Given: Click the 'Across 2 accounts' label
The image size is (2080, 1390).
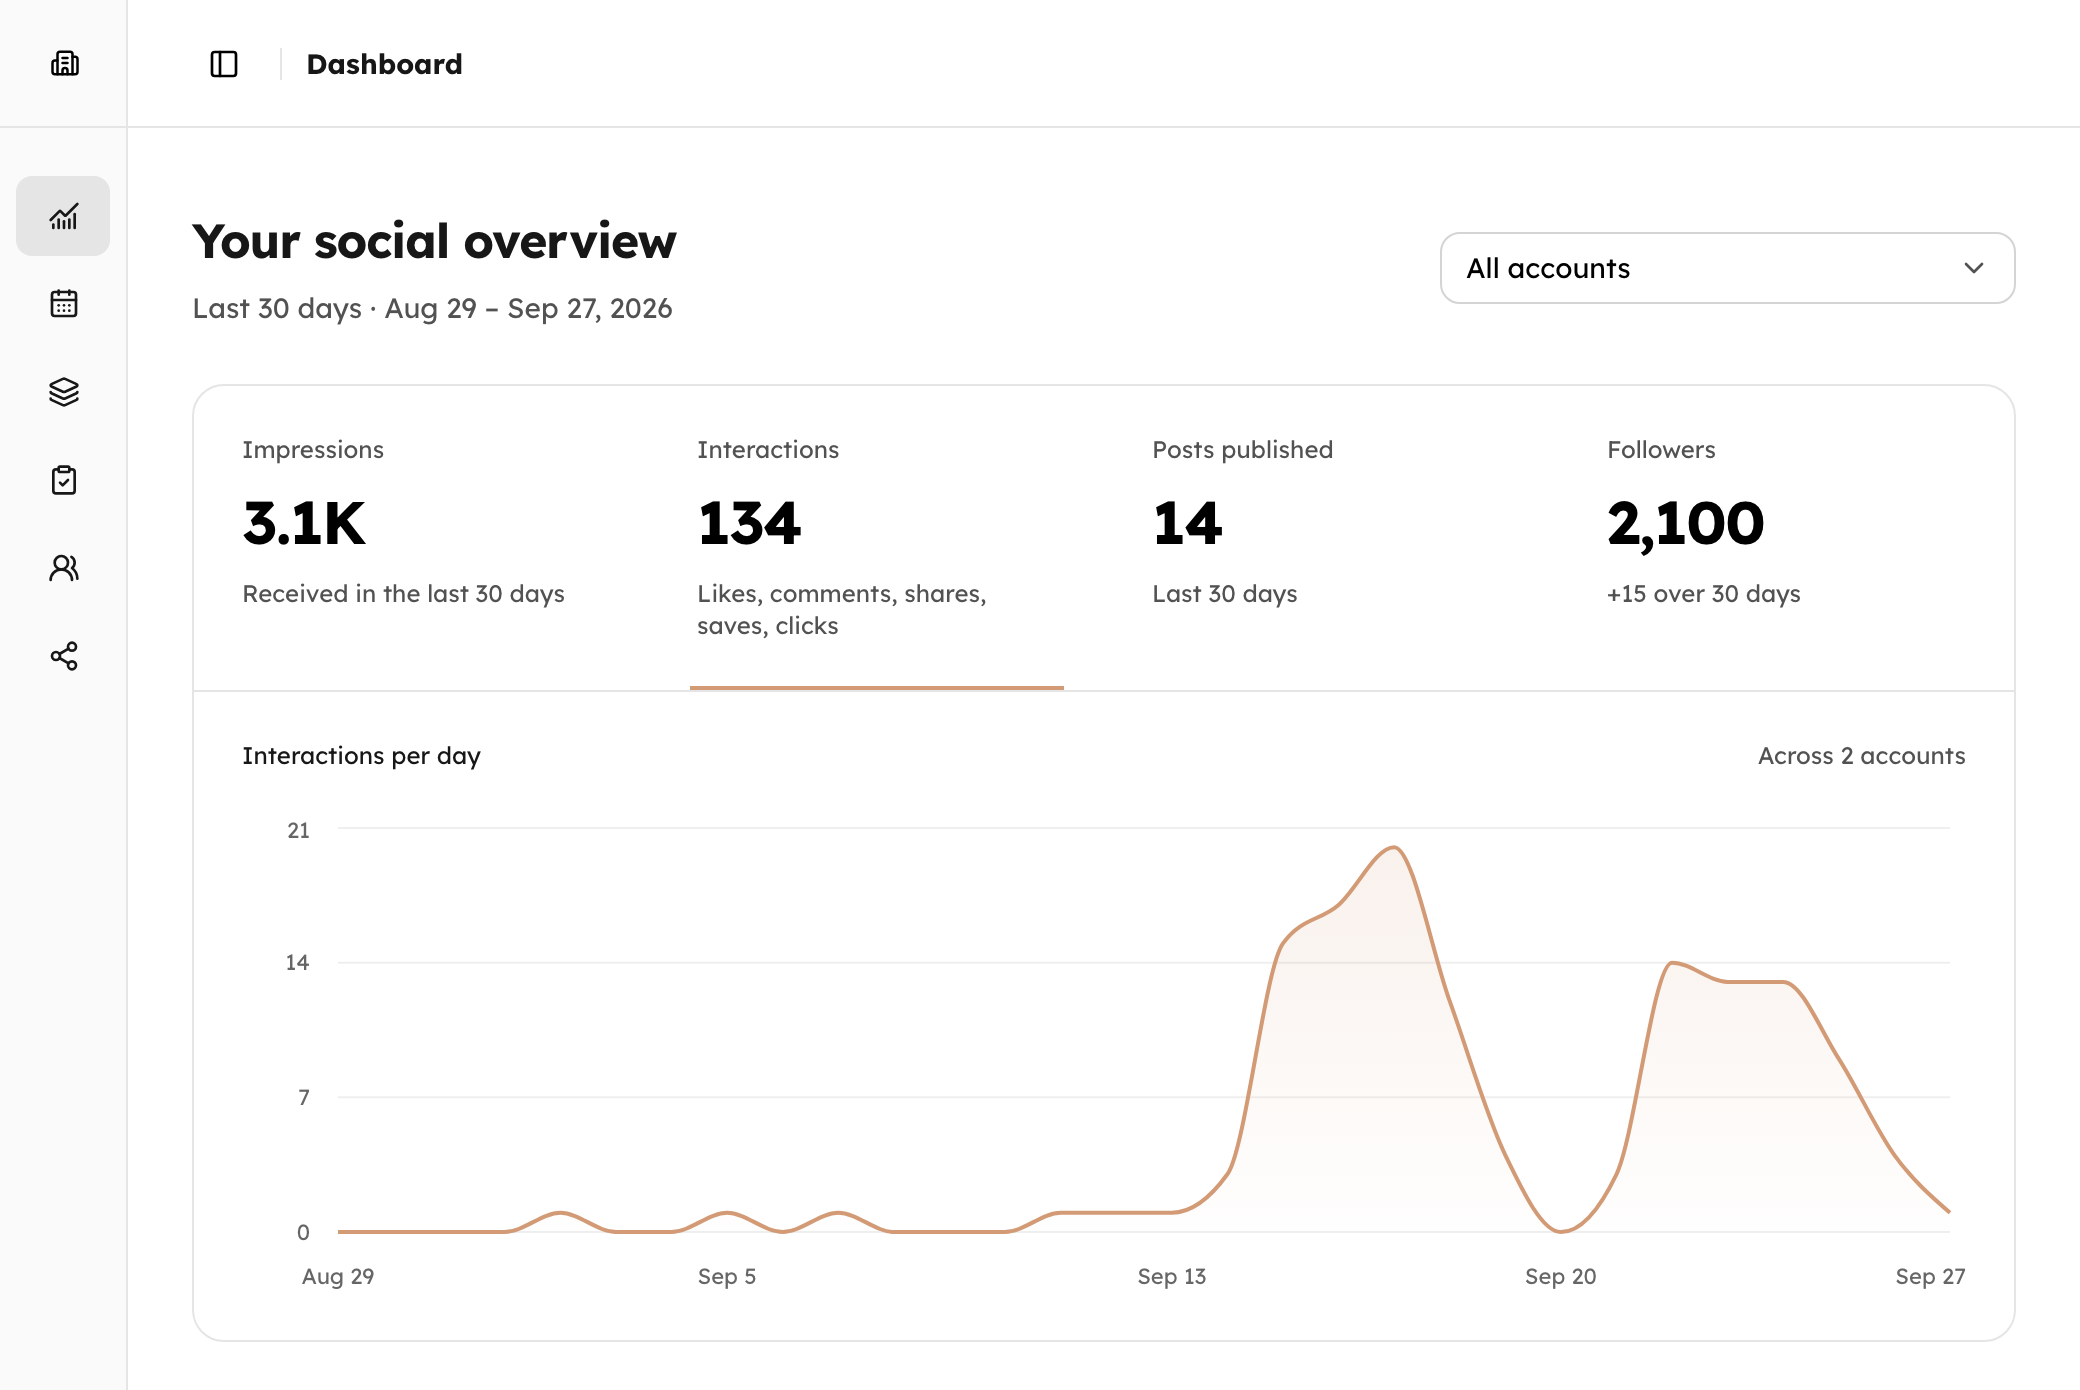Looking at the screenshot, I should coord(1861,756).
